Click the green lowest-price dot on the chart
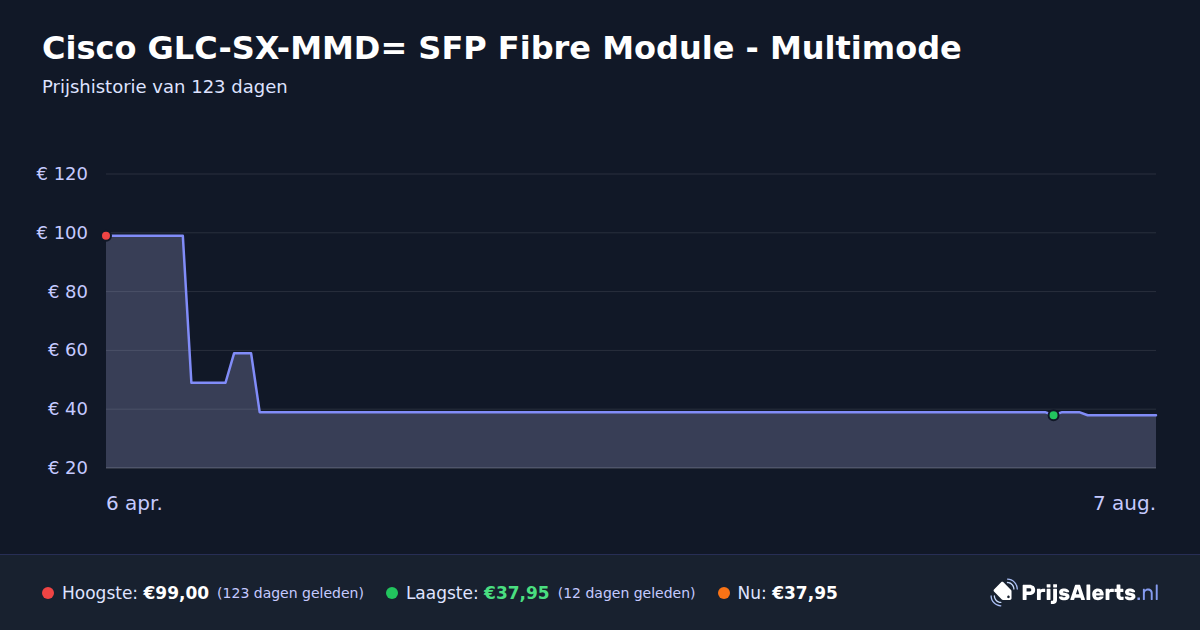The image size is (1200, 630). (1053, 415)
